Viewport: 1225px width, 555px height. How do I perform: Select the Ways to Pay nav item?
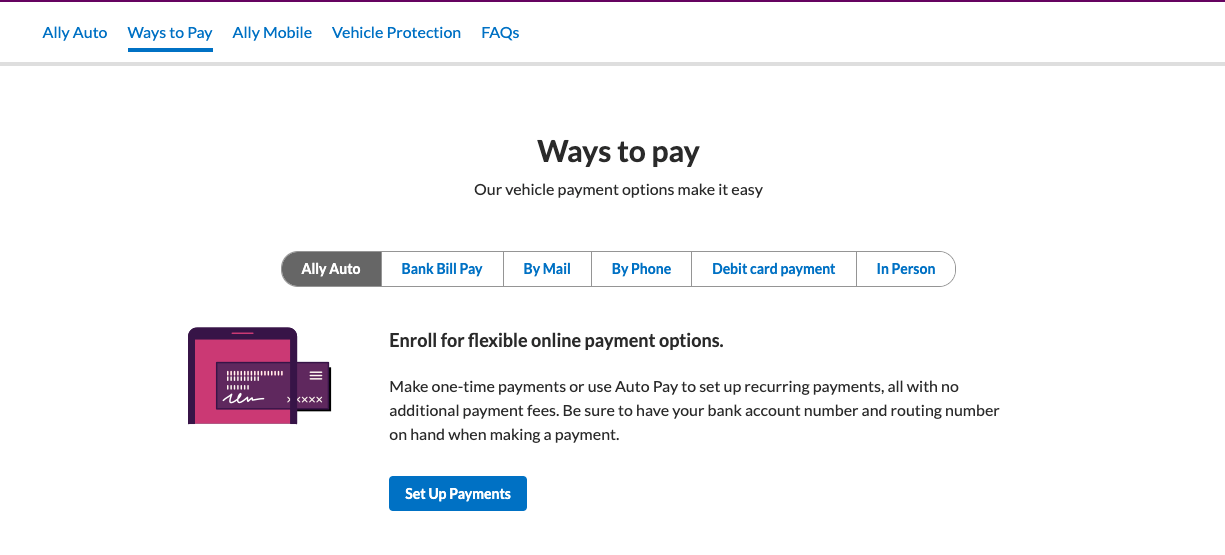[x=170, y=33]
